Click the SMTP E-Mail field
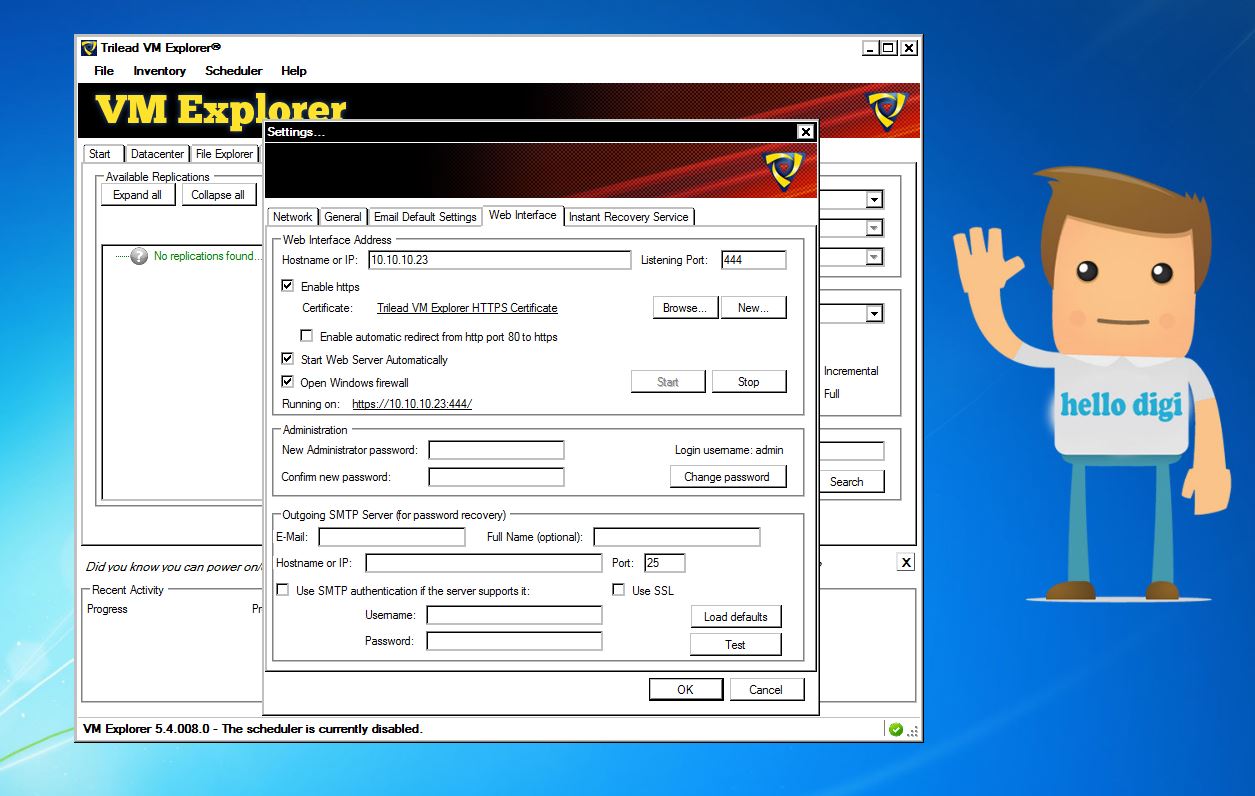 point(392,537)
